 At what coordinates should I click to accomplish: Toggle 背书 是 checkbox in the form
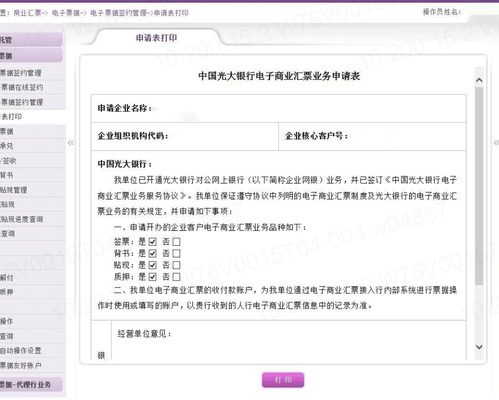click(x=152, y=253)
